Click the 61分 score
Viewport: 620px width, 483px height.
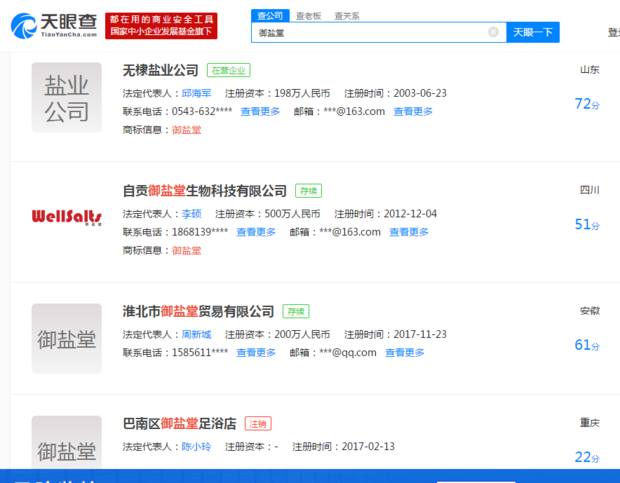pos(587,345)
